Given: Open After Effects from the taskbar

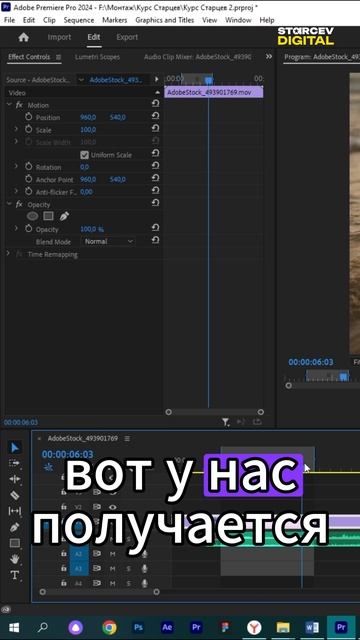Looking at the screenshot, I should pyautogui.click(x=167, y=627).
